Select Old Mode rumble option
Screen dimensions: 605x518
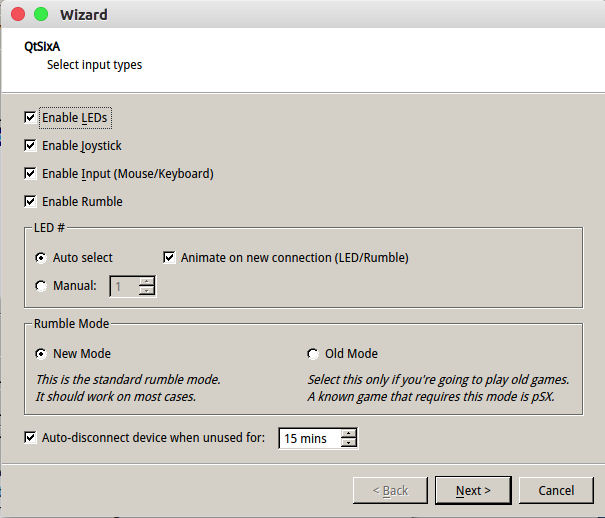pyautogui.click(x=313, y=354)
